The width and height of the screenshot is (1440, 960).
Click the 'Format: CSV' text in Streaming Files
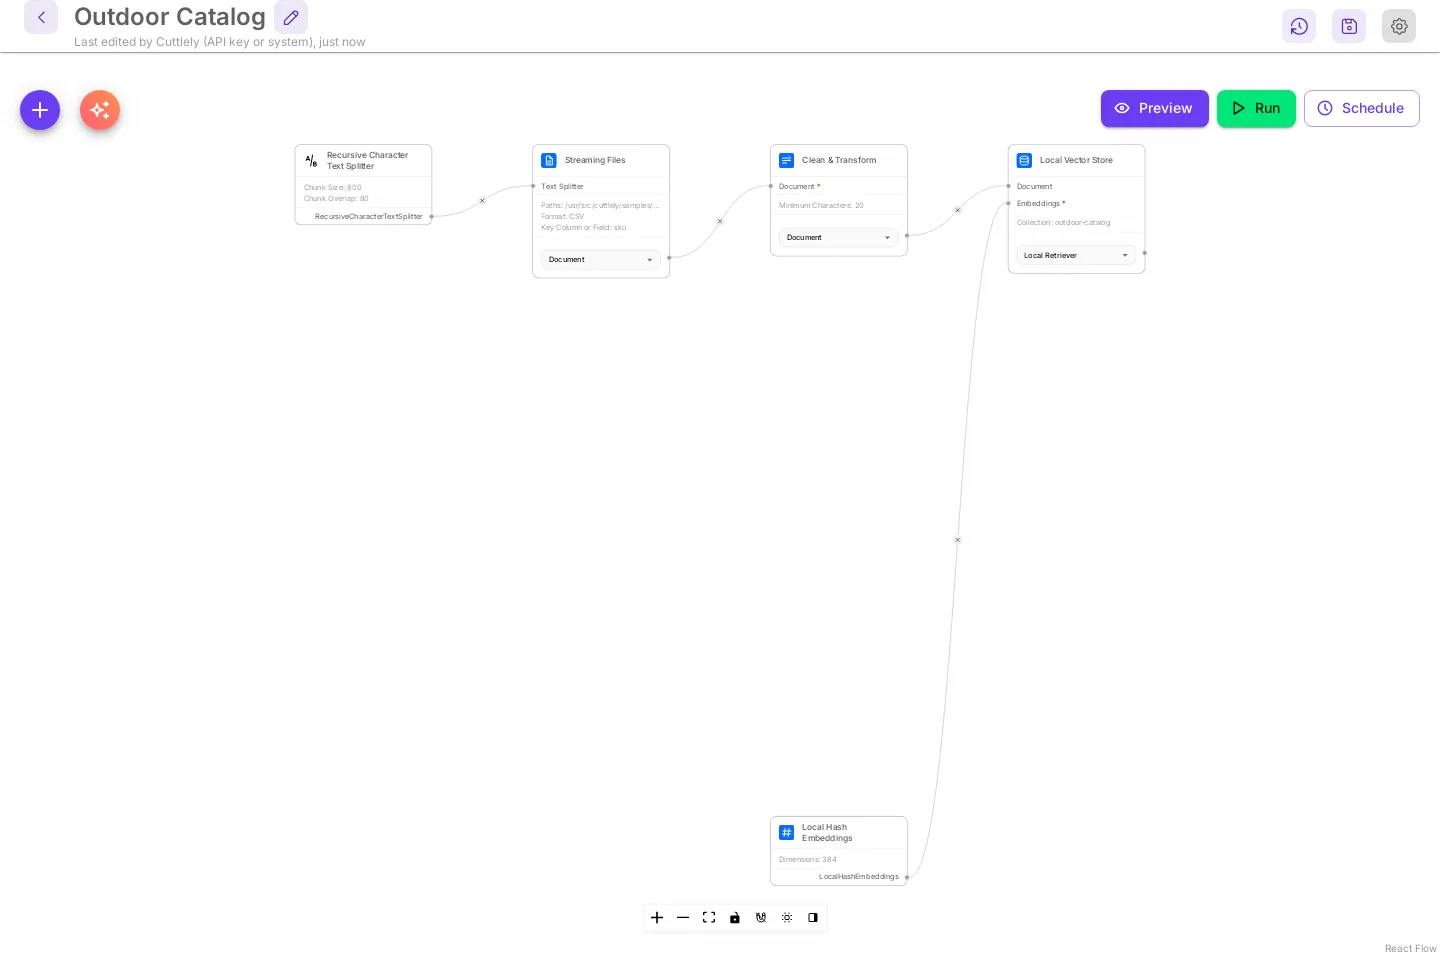point(563,216)
